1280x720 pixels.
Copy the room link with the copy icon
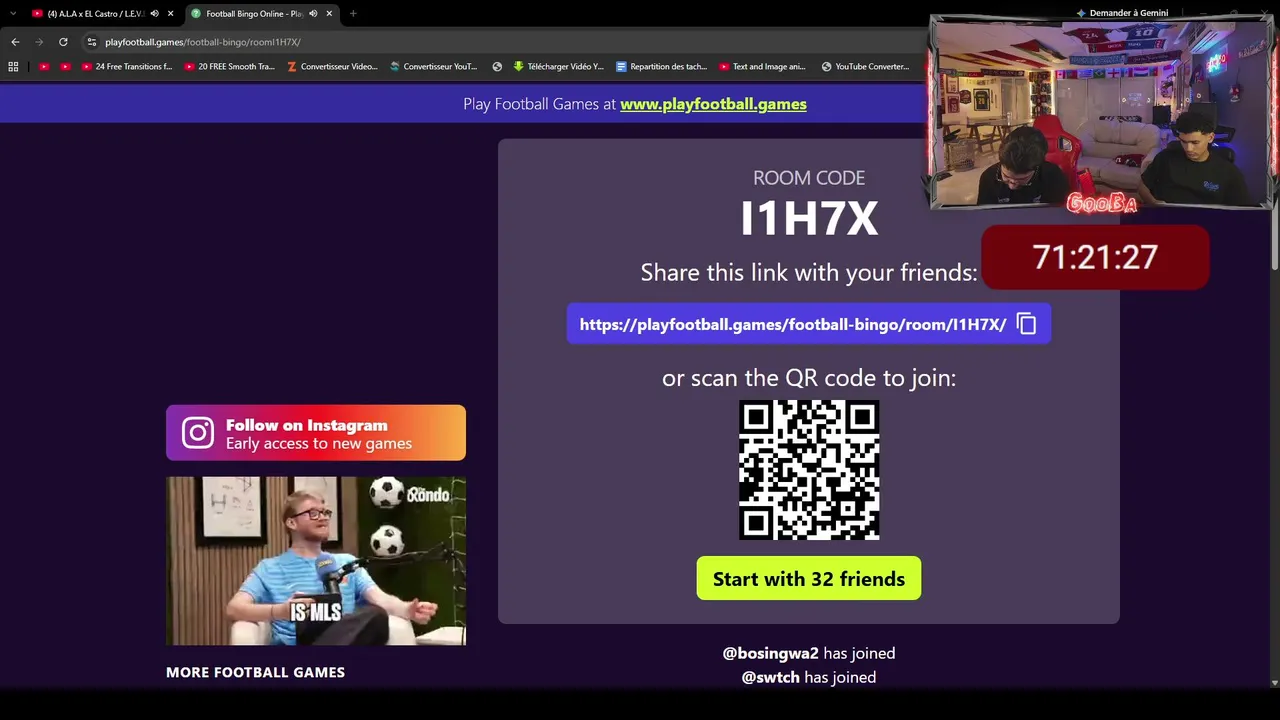click(x=1026, y=324)
